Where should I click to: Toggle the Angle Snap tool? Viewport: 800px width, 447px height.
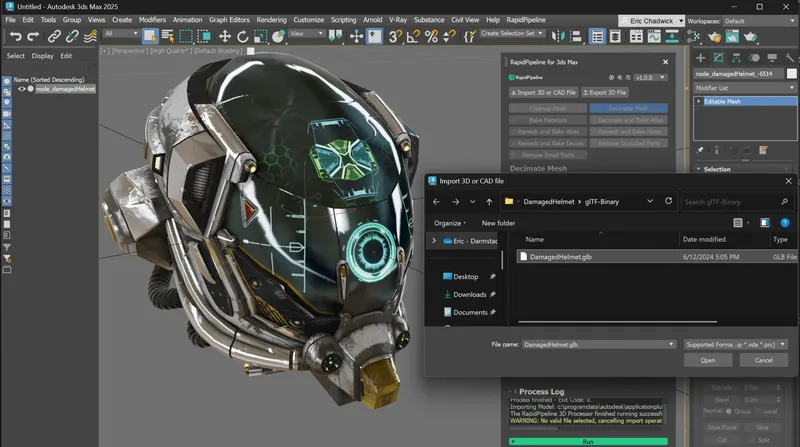tap(412, 36)
